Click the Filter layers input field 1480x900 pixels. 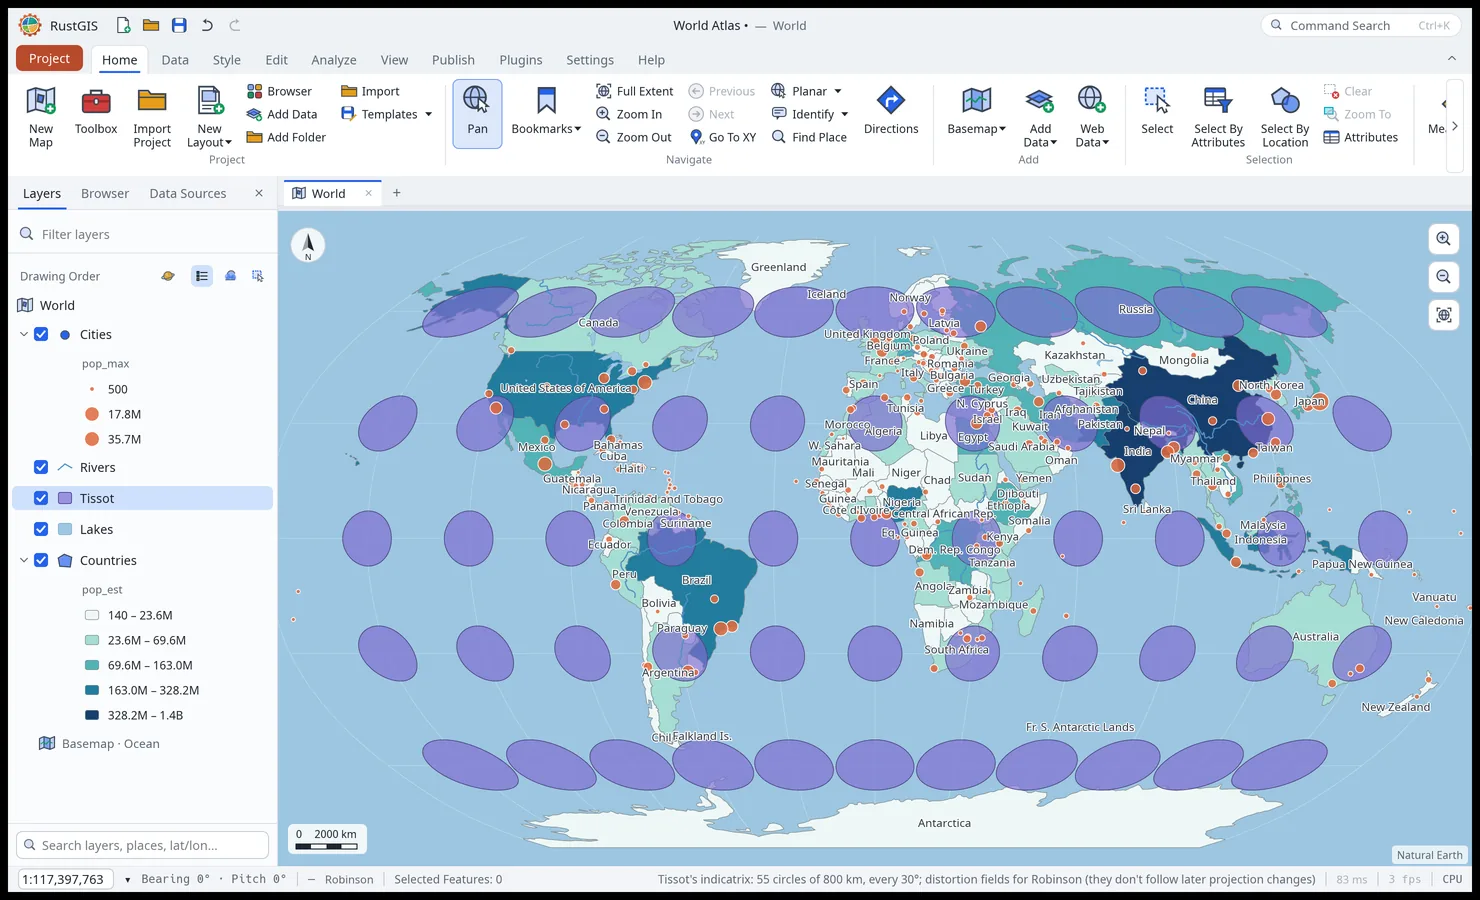143,234
